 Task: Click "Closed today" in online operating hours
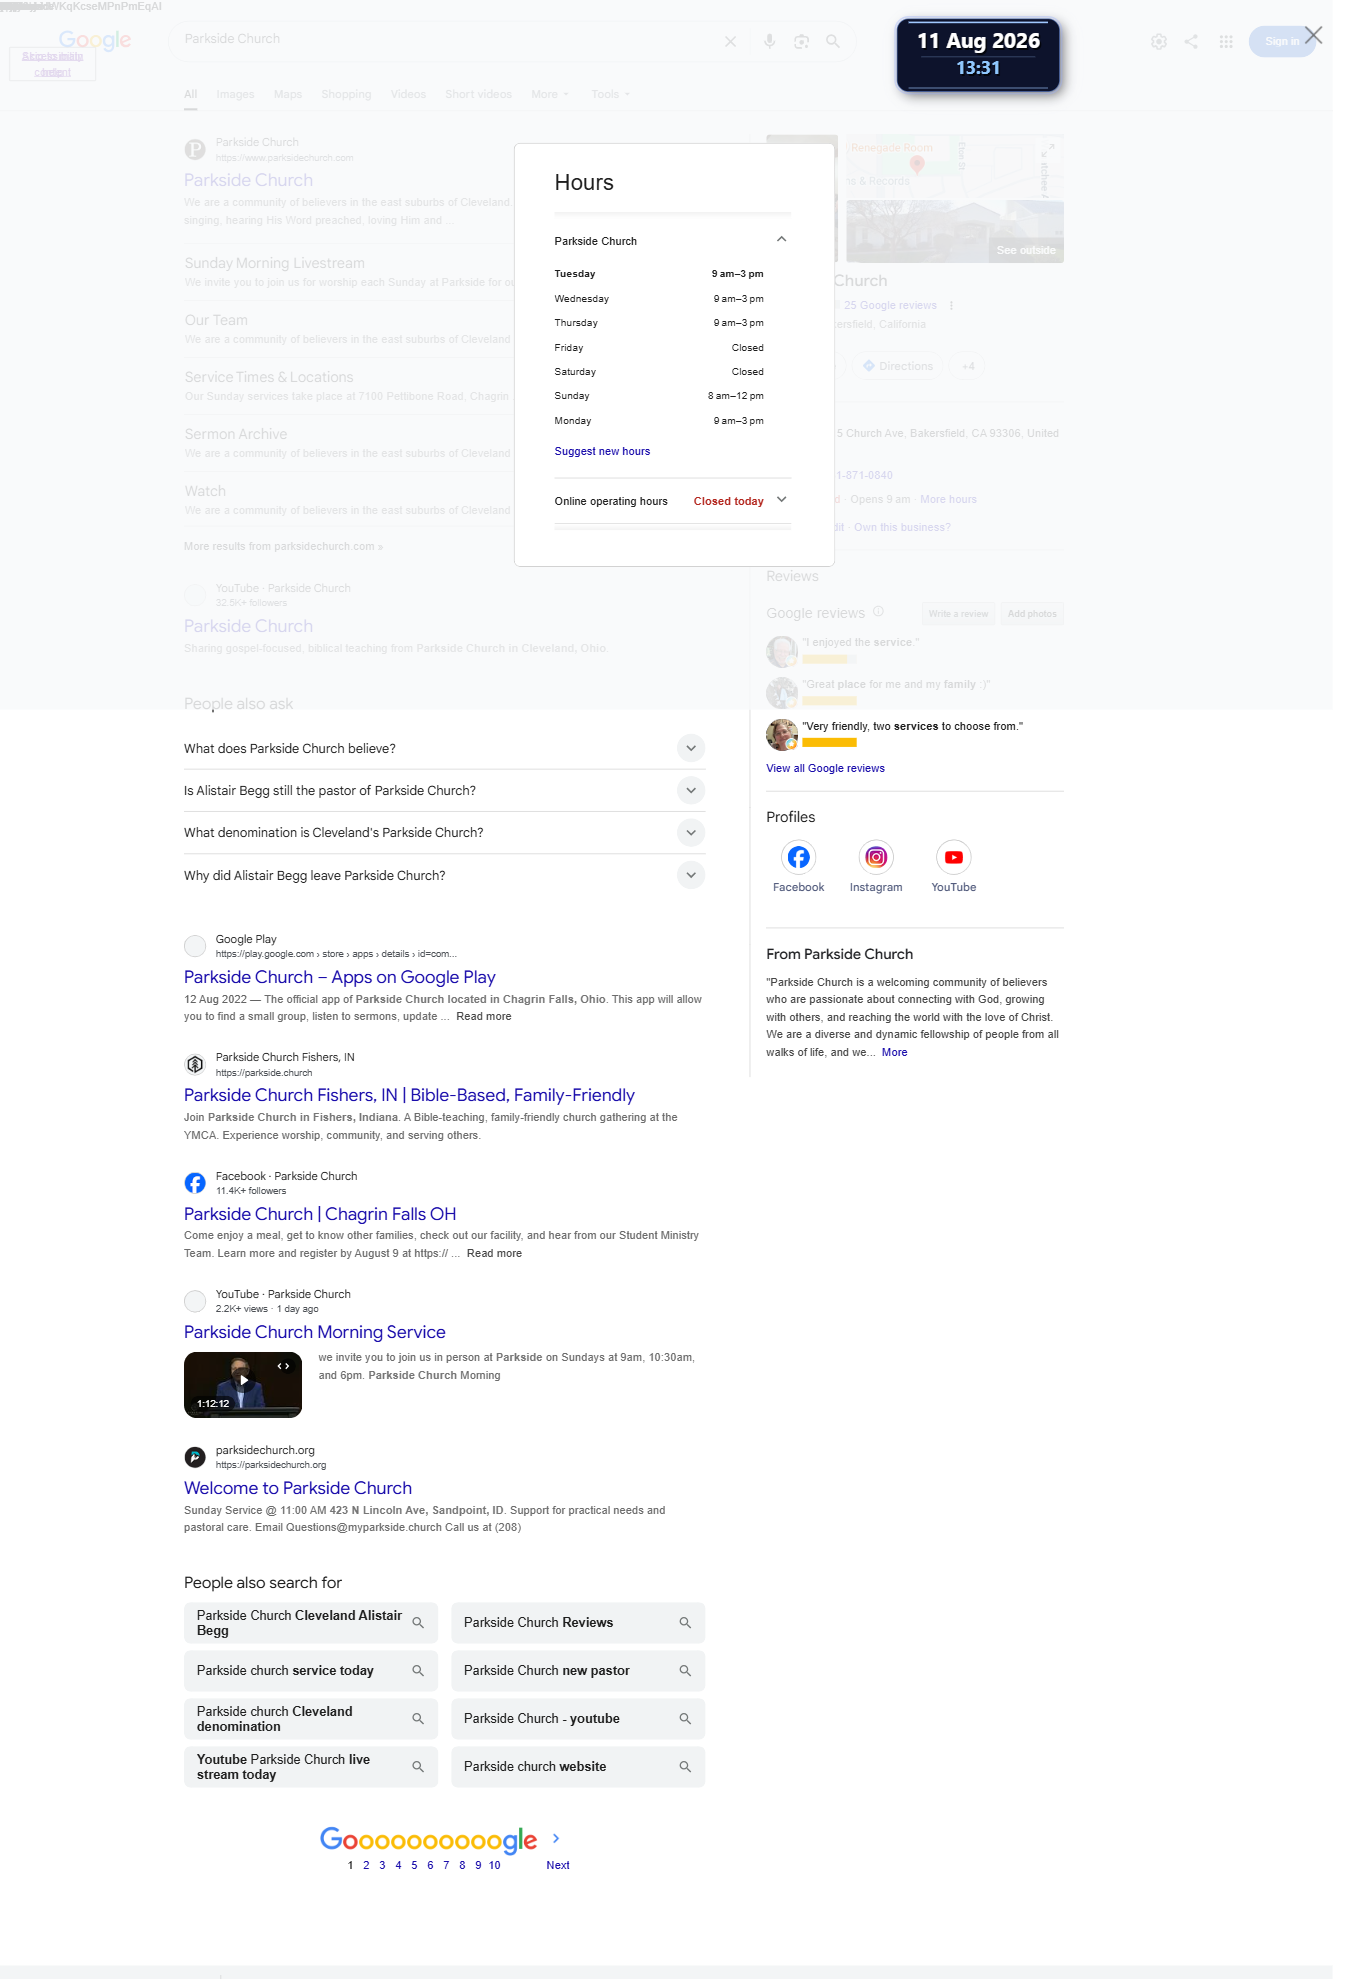729,501
